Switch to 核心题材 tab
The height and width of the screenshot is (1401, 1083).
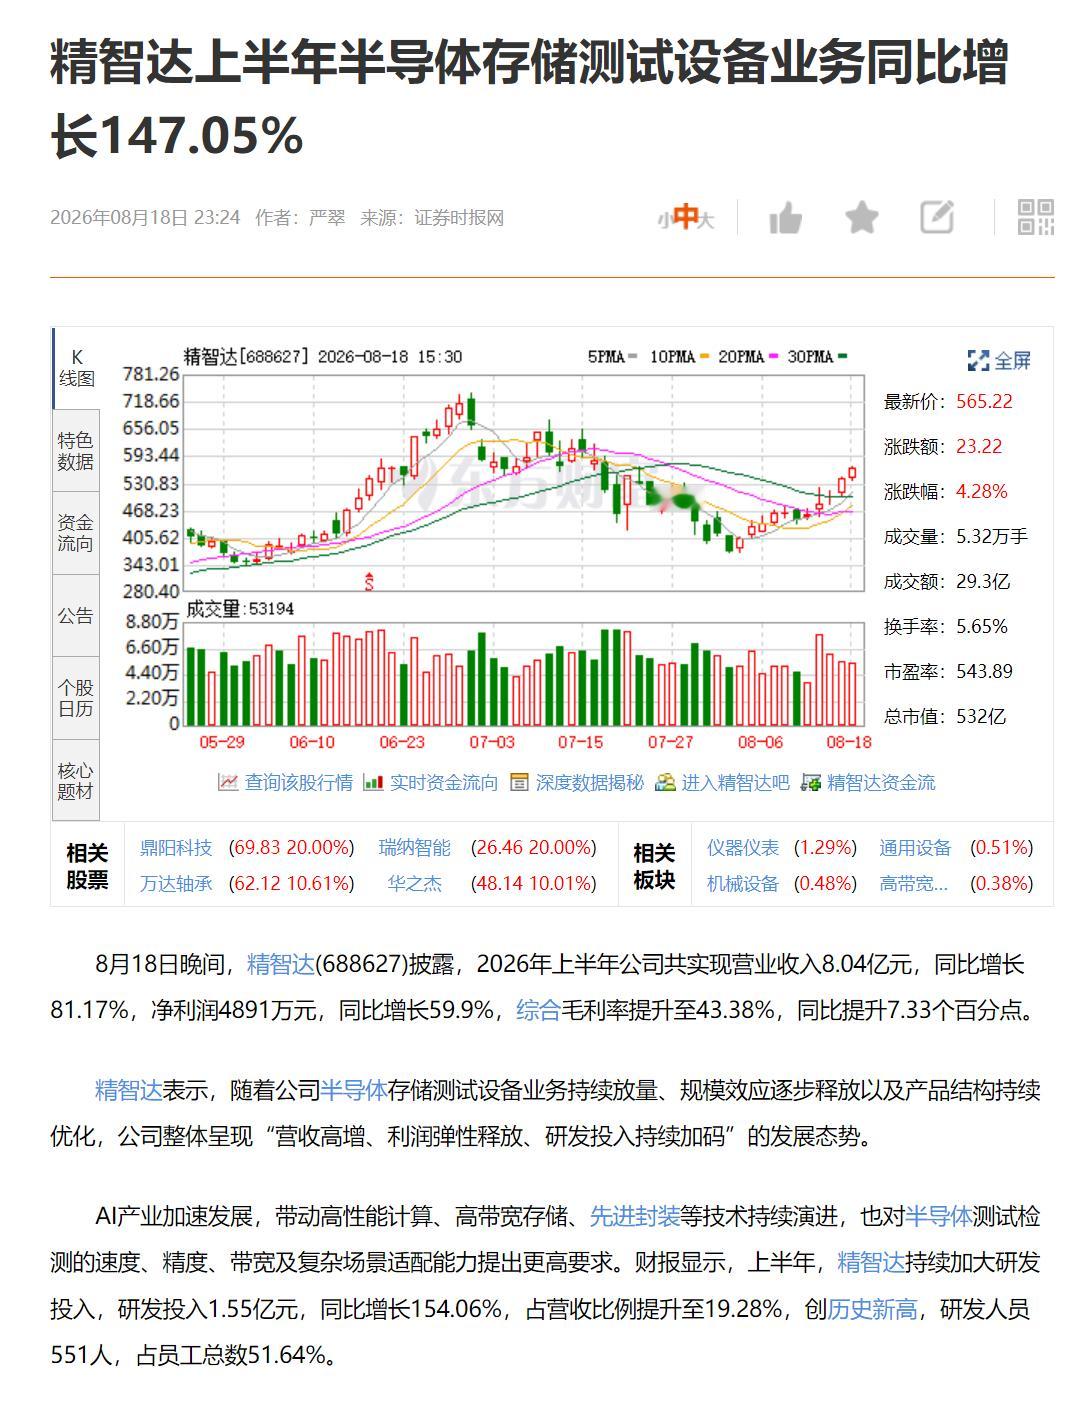[x=76, y=781]
